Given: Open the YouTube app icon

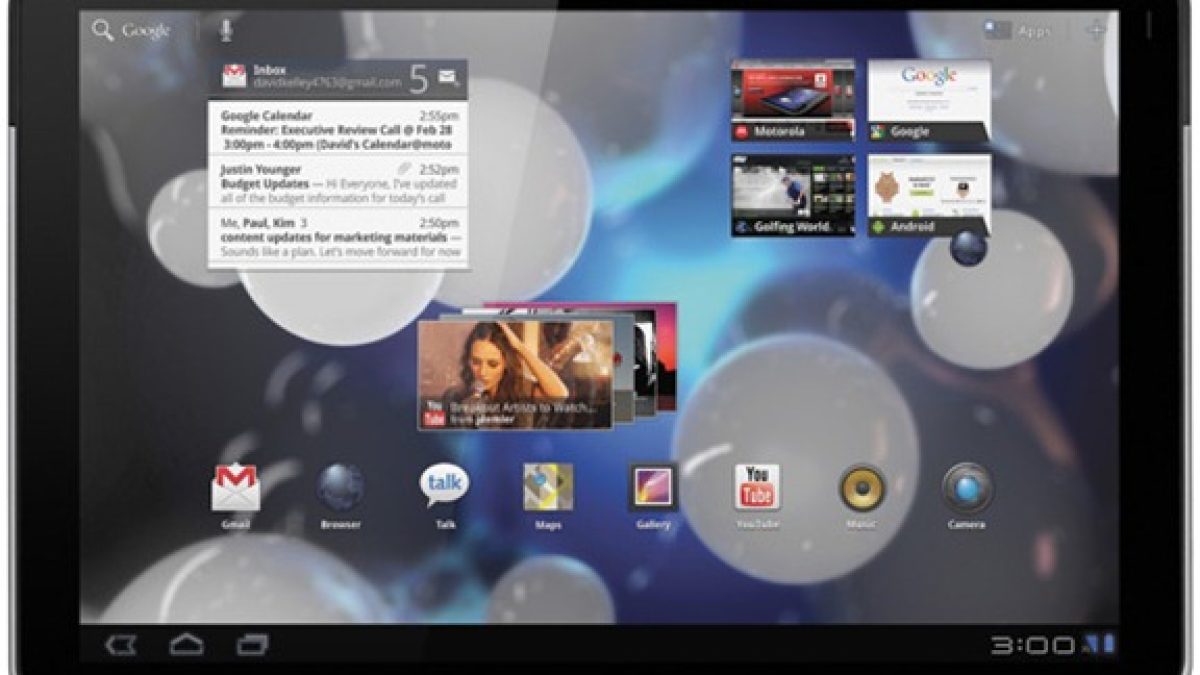Looking at the screenshot, I should click(x=757, y=488).
